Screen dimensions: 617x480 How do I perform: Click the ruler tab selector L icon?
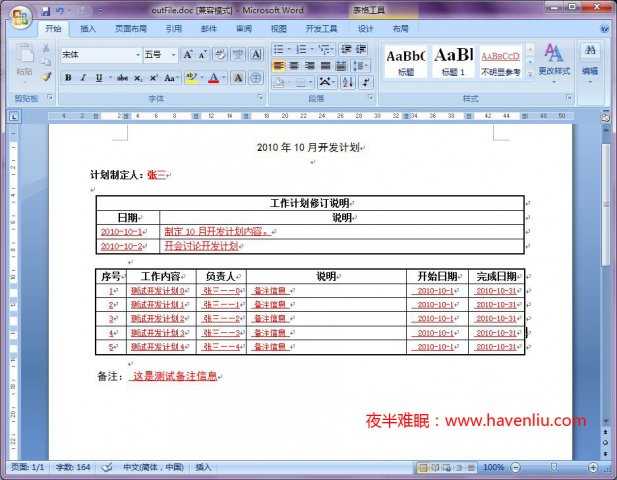pyautogui.click(x=14, y=116)
